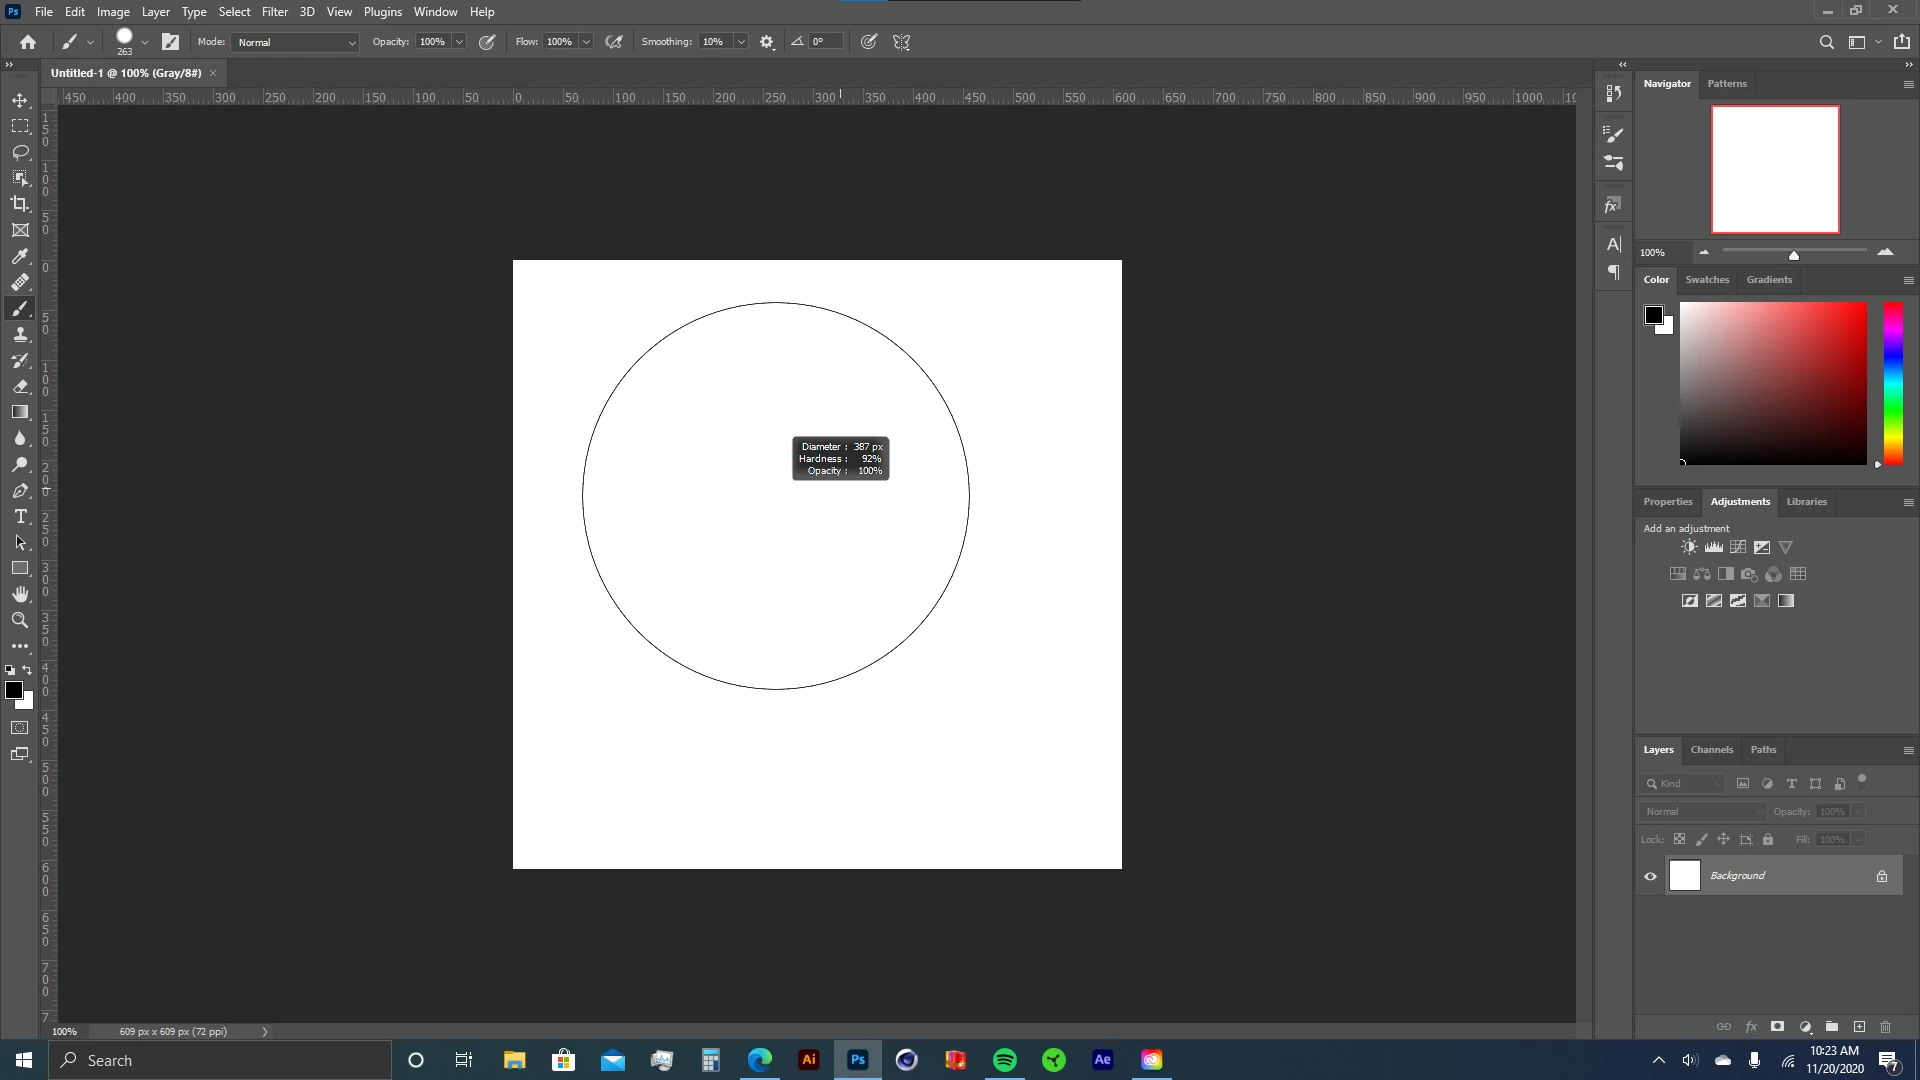Open the Filter menu

274,12
